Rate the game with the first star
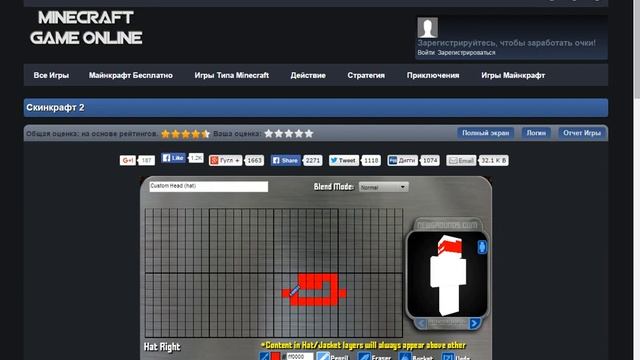The height and width of the screenshot is (360, 640). point(269,133)
